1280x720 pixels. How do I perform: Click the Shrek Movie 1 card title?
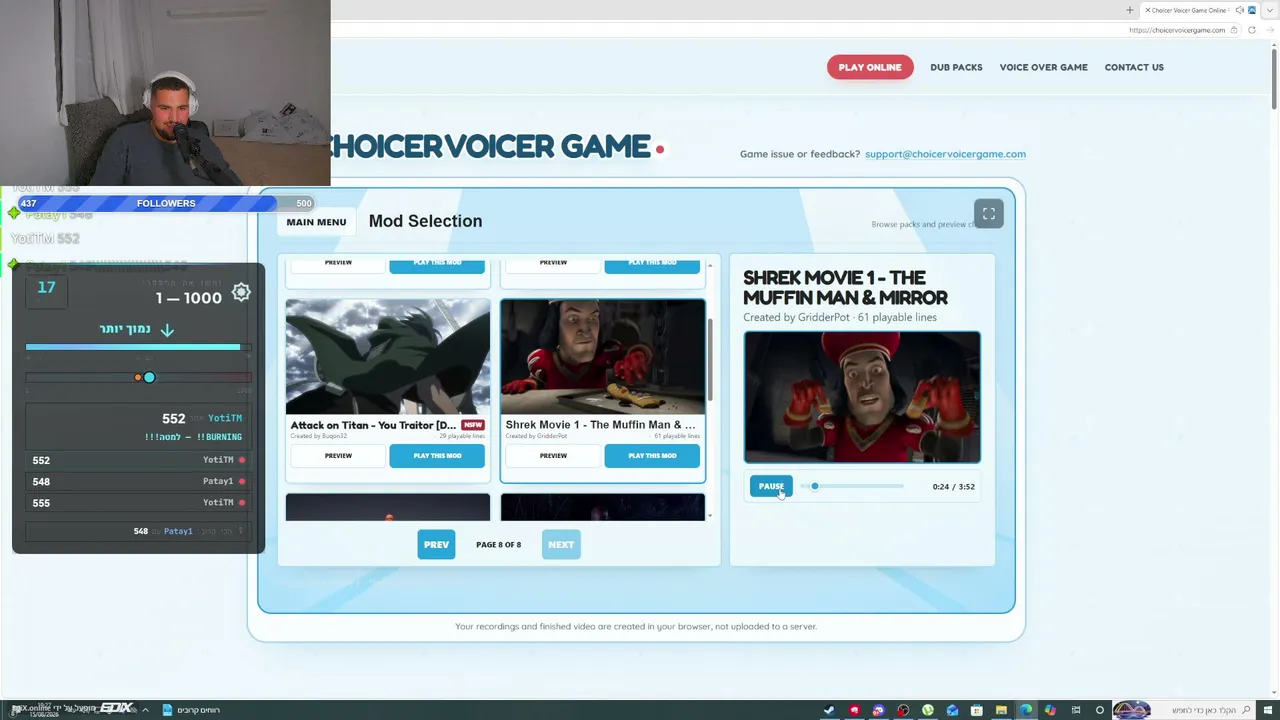600,425
